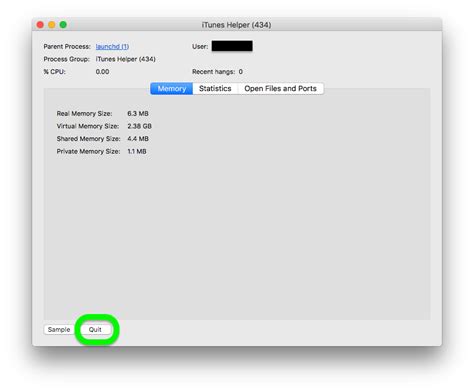Click the iTunes Helper (434) window title

(x=236, y=25)
